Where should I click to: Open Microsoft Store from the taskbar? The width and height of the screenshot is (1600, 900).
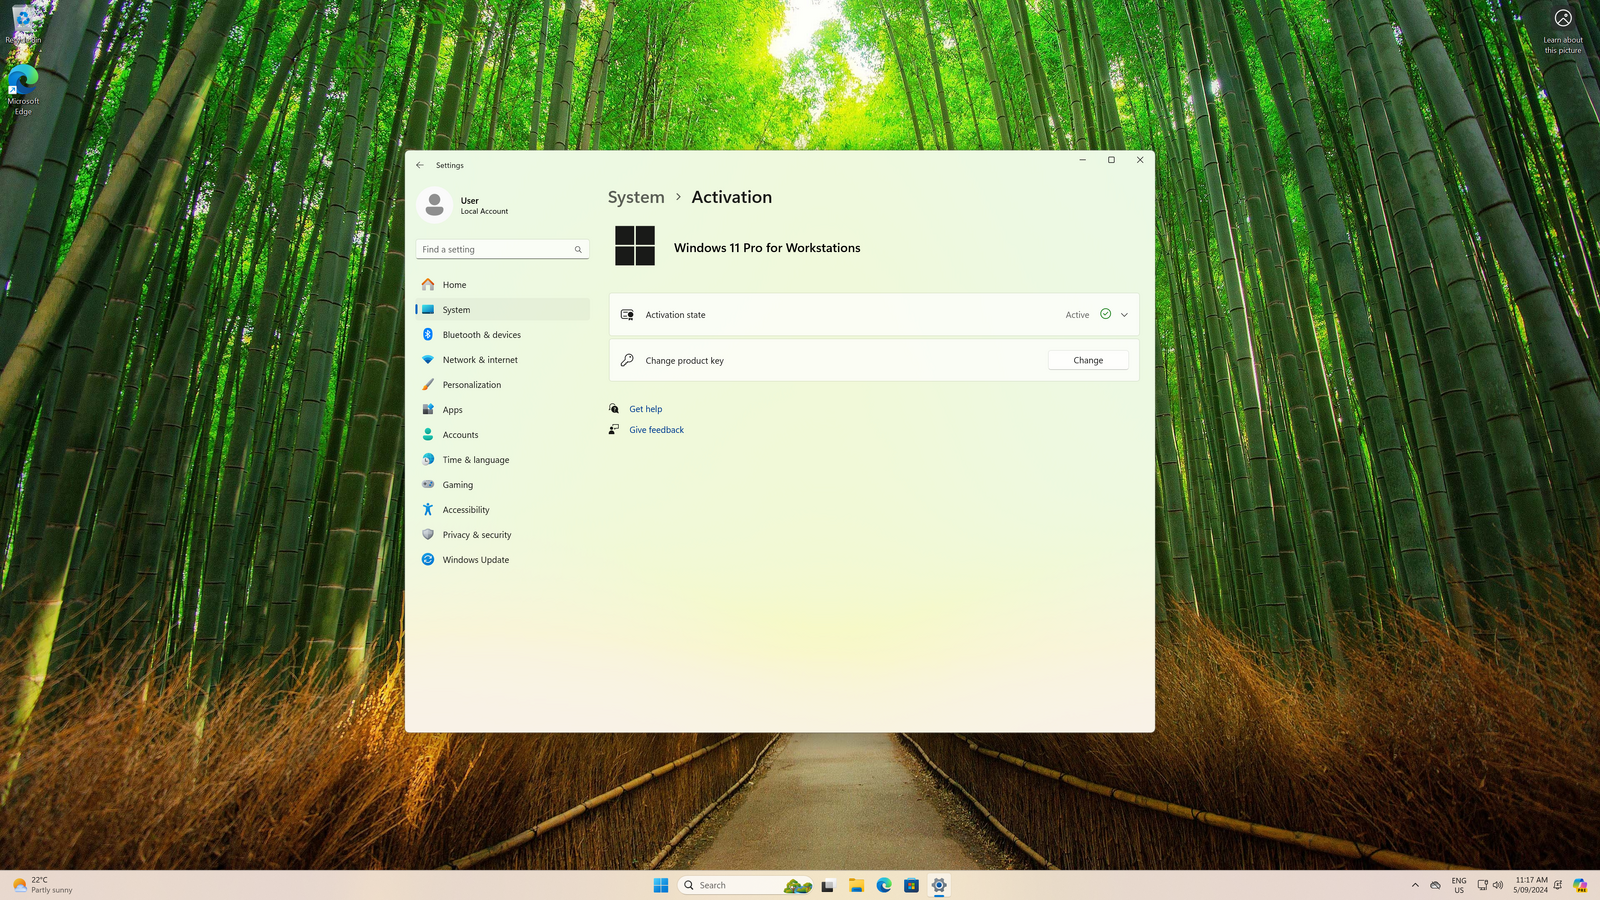[x=911, y=885]
